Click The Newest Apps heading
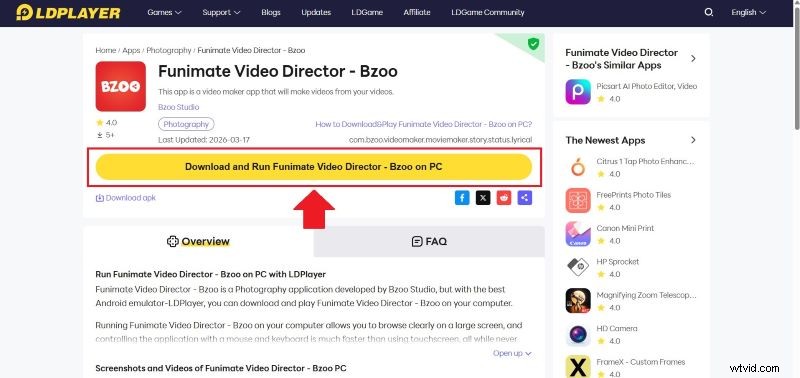 (x=605, y=140)
